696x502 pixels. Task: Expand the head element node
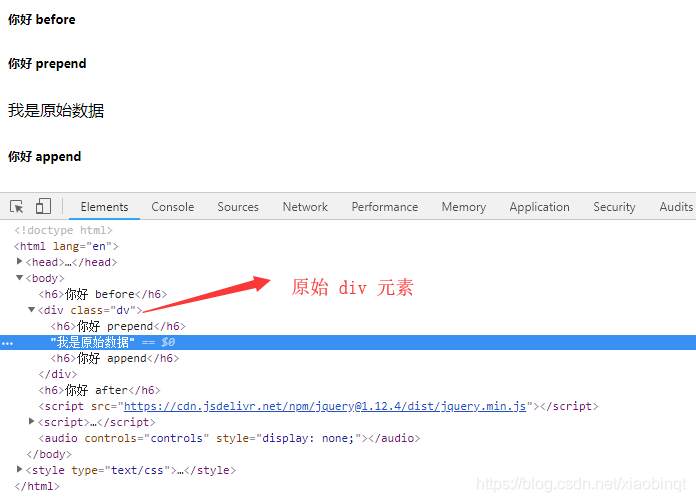pos(20,261)
